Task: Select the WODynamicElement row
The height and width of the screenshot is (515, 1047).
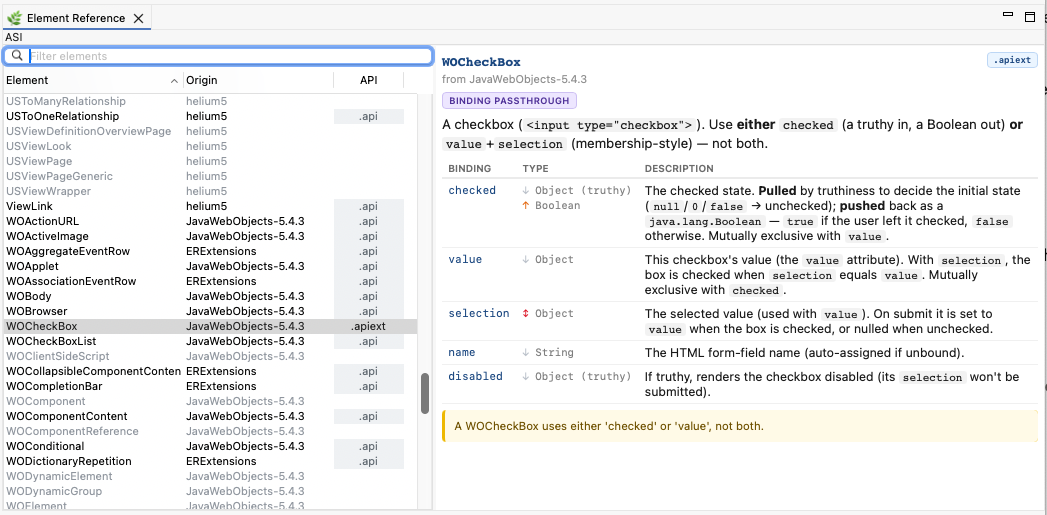Action: click(210, 476)
